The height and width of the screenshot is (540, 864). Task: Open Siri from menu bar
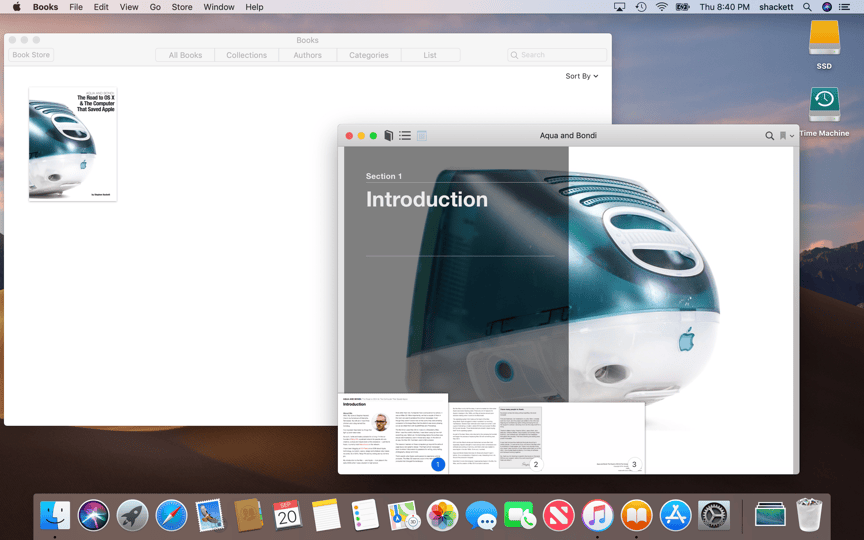pyautogui.click(x=827, y=7)
